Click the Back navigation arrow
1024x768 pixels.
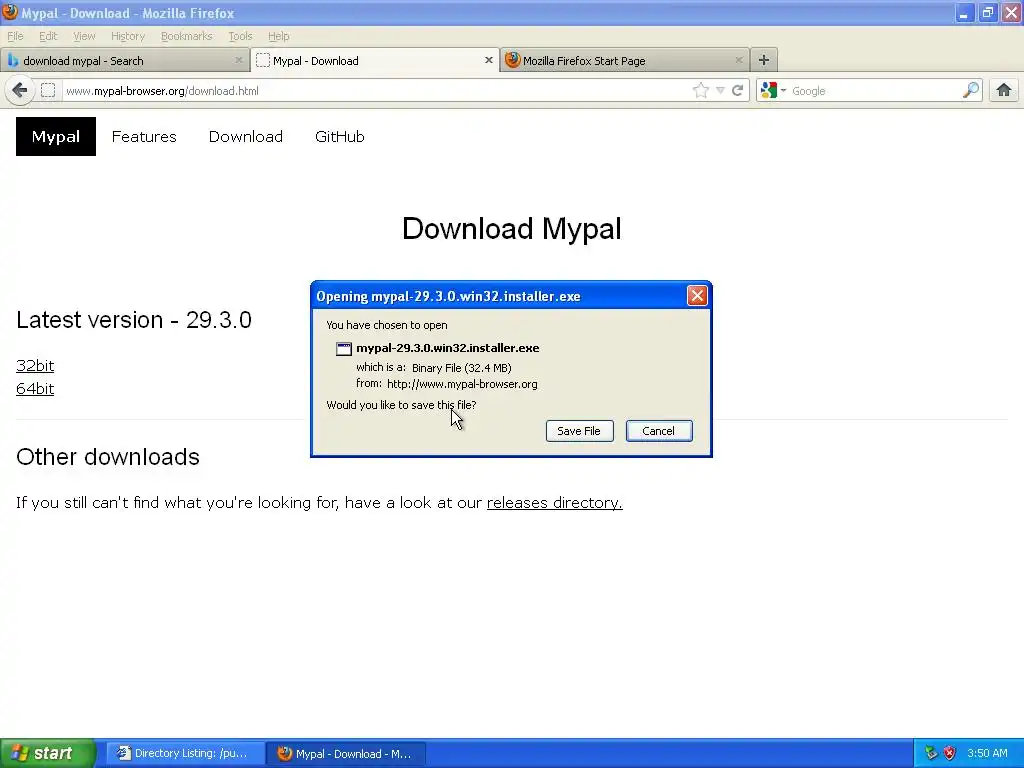[20, 90]
